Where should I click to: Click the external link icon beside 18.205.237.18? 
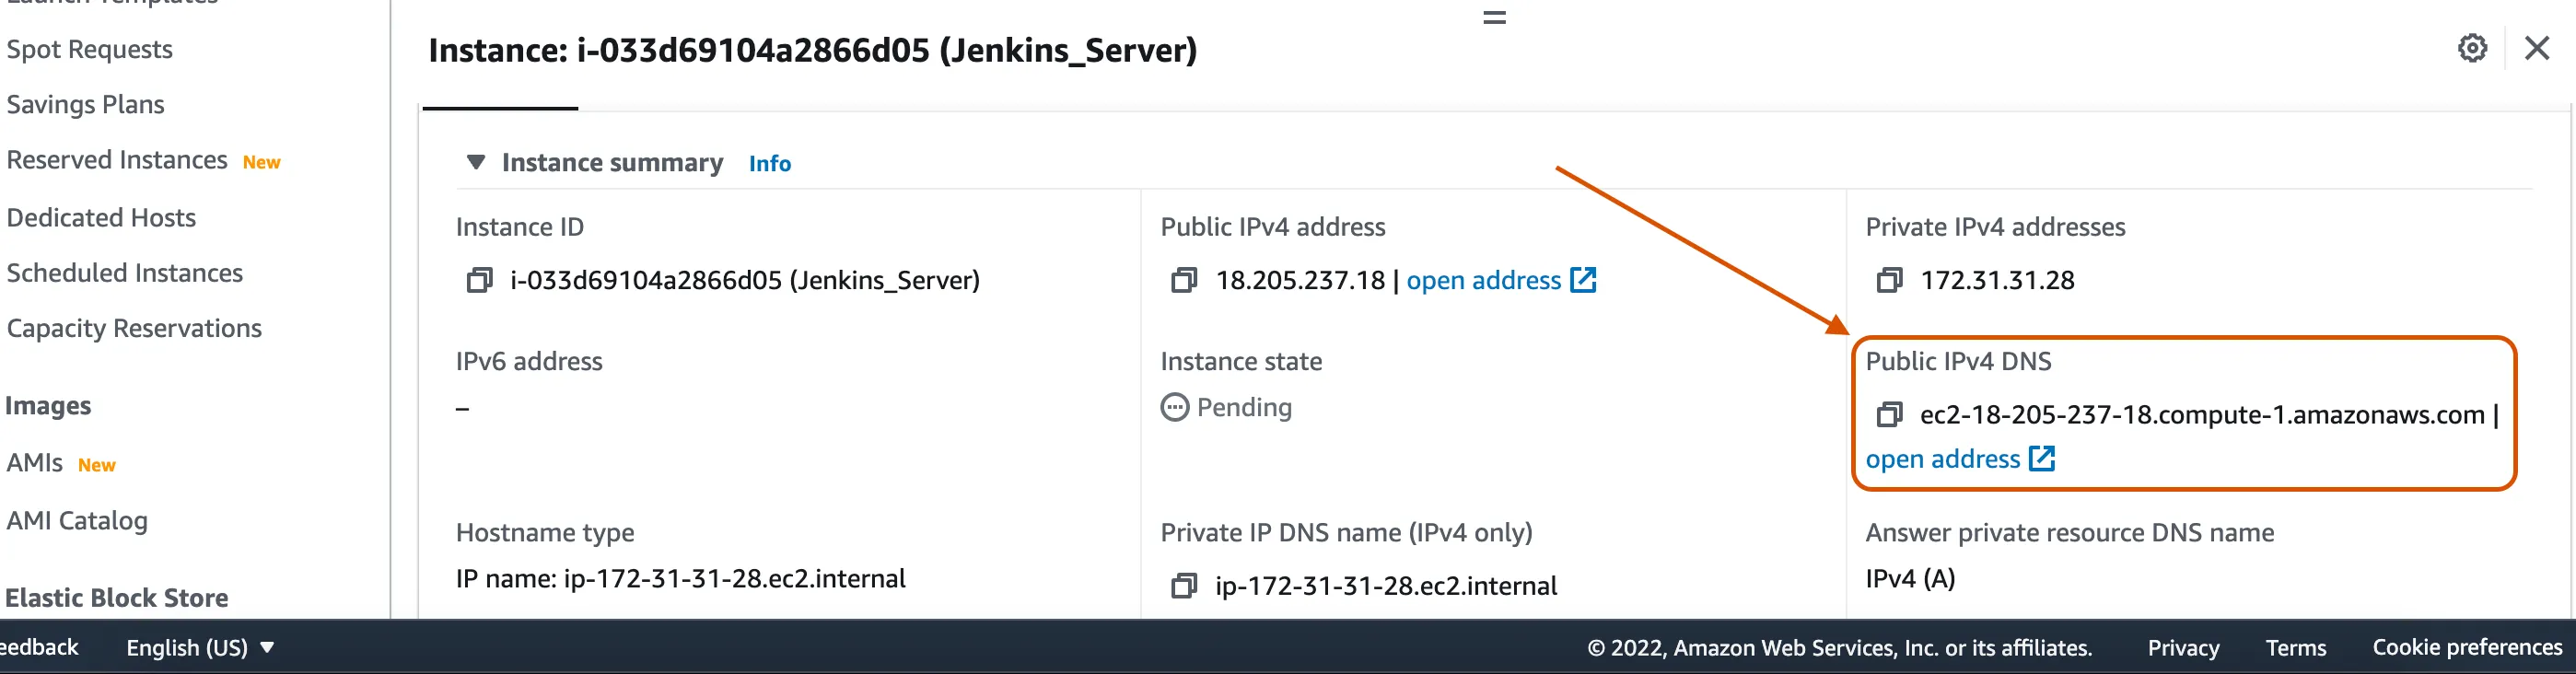click(1583, 280)
